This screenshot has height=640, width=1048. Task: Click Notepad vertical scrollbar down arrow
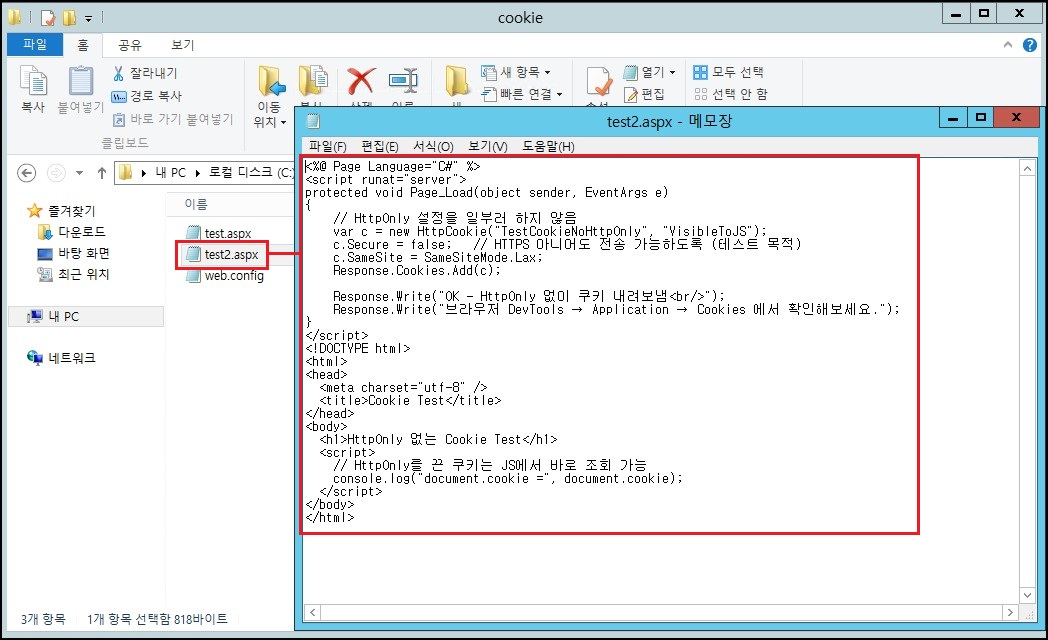click(x=1027, y=595)
